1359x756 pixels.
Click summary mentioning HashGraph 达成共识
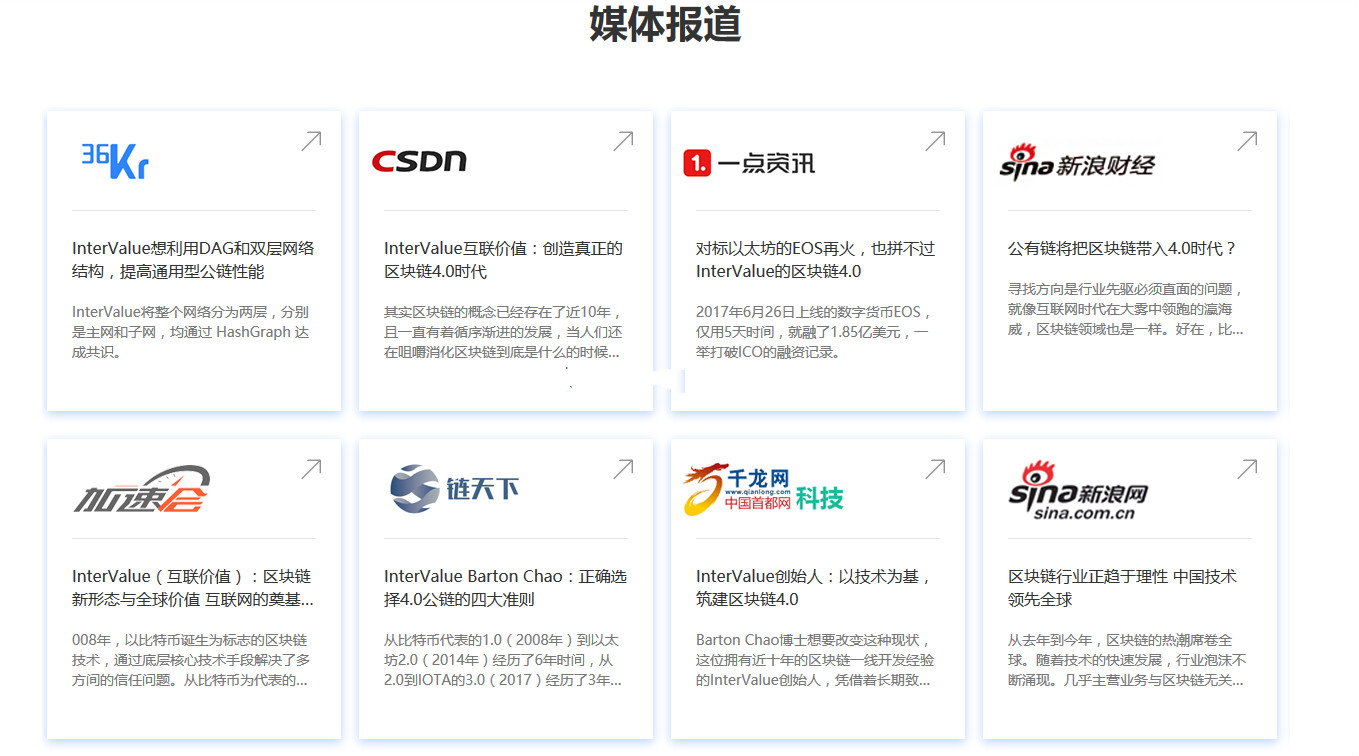pyautogui.click(x=190, y=332)
